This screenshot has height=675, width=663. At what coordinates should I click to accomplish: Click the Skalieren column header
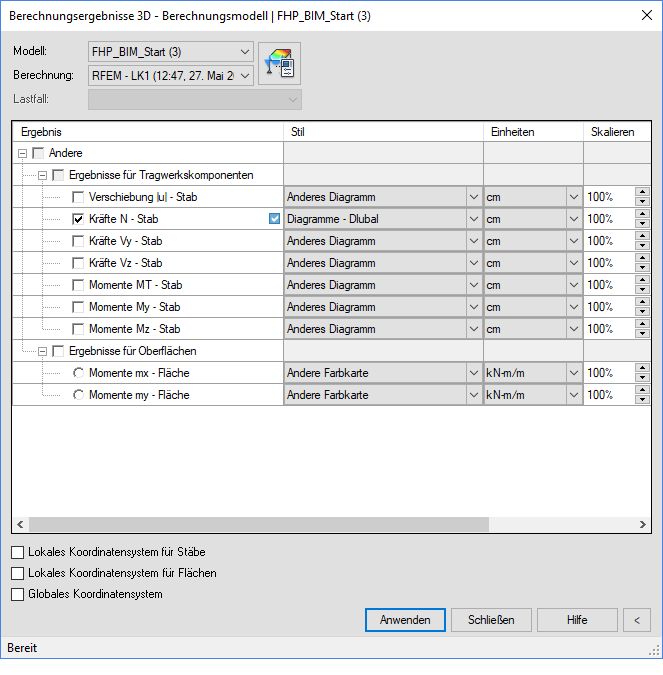pos(617,132)
